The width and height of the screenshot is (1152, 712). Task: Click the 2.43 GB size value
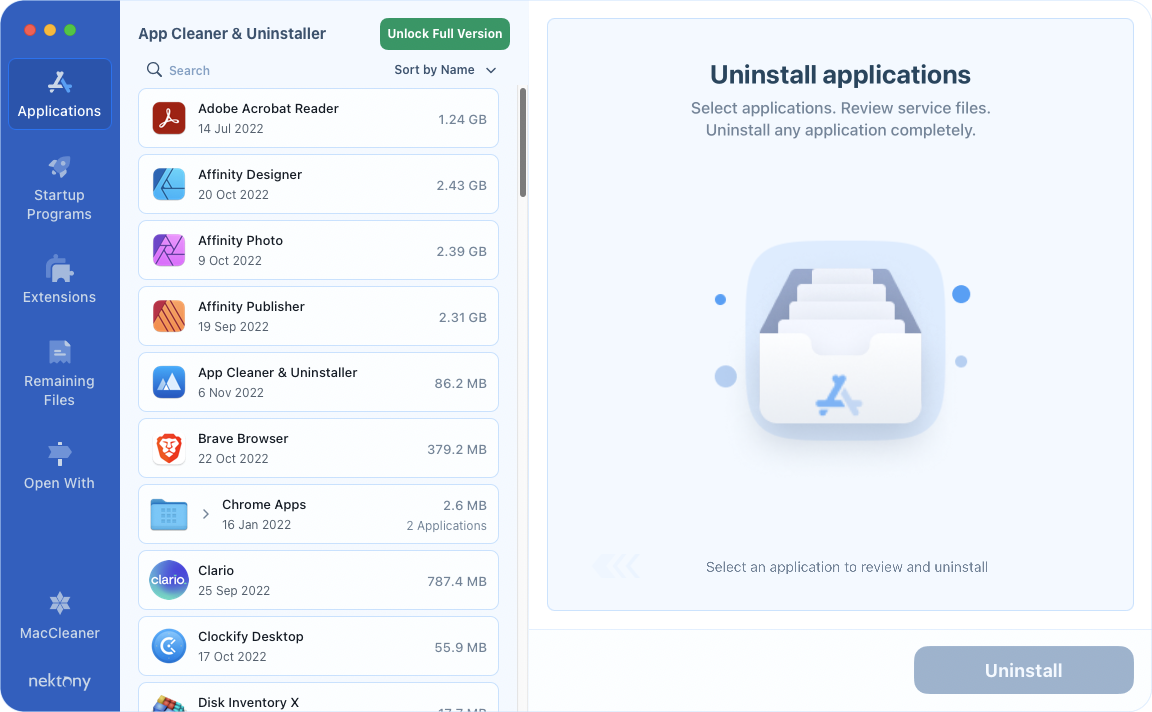click(x=461, y=186)
